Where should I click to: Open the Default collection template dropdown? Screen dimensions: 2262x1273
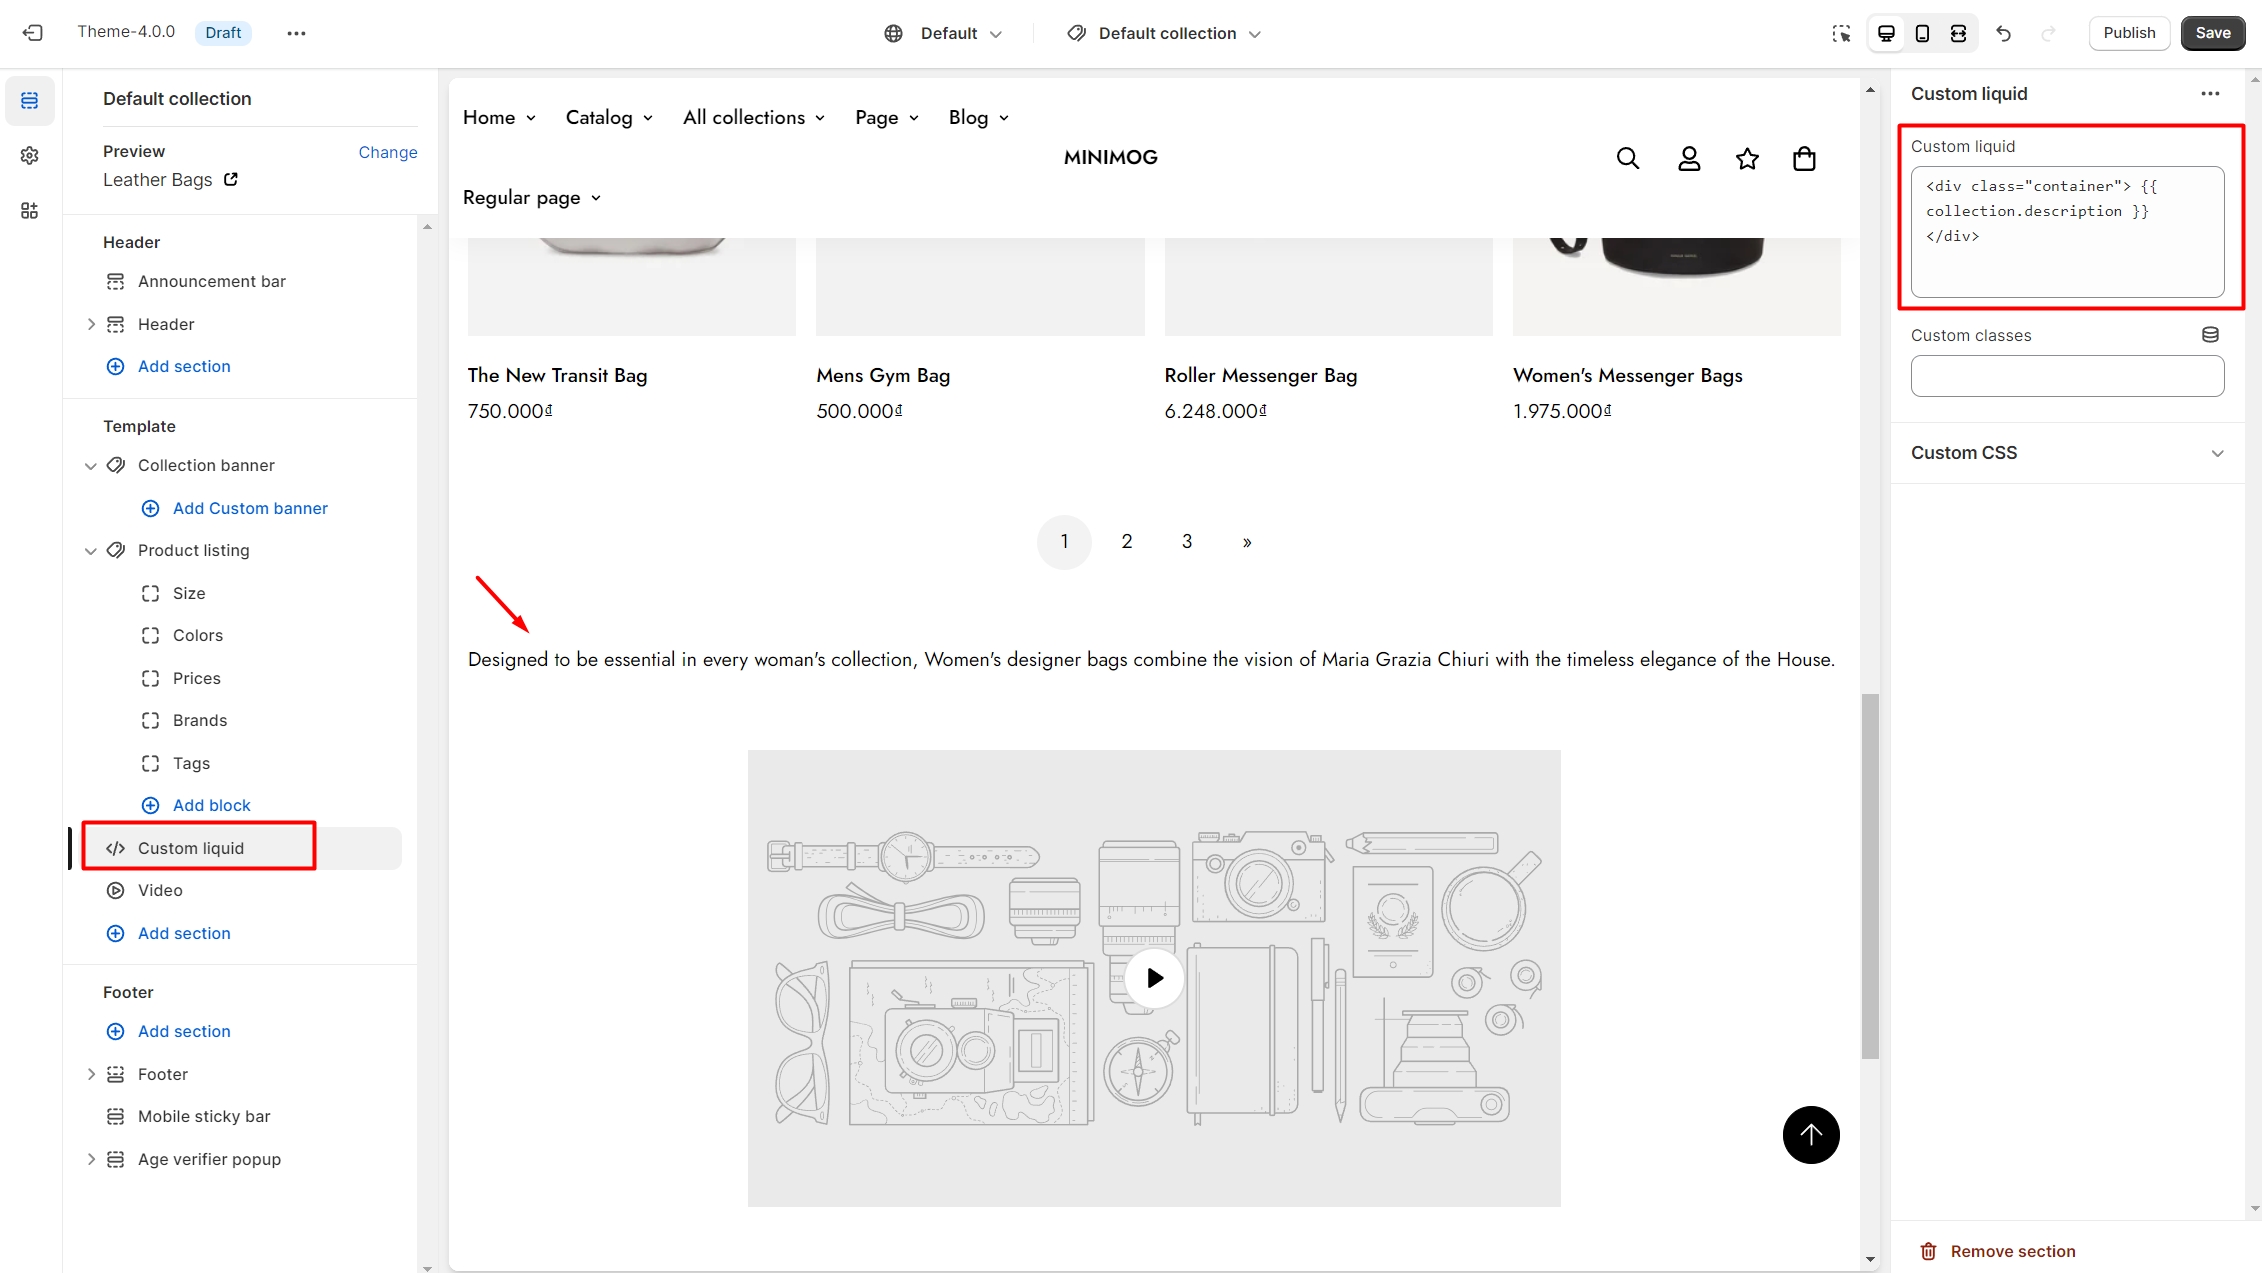tap(1164, 33)
